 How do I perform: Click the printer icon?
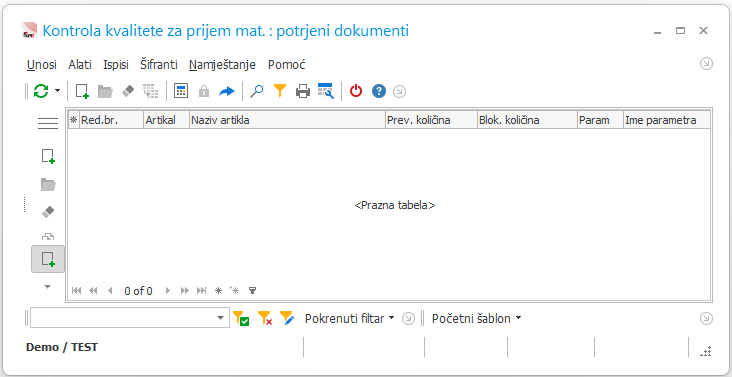303,91
